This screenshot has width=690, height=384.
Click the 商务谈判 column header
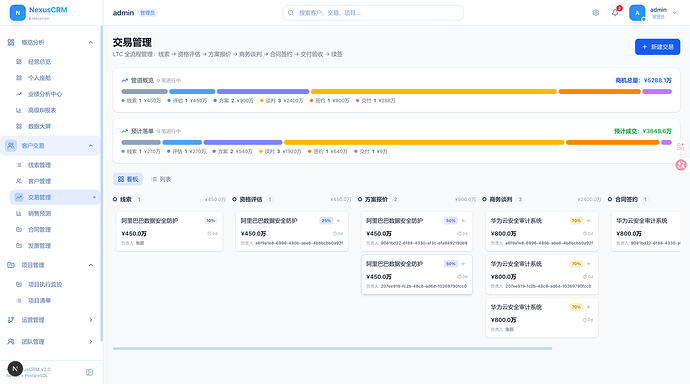point(501,199)
